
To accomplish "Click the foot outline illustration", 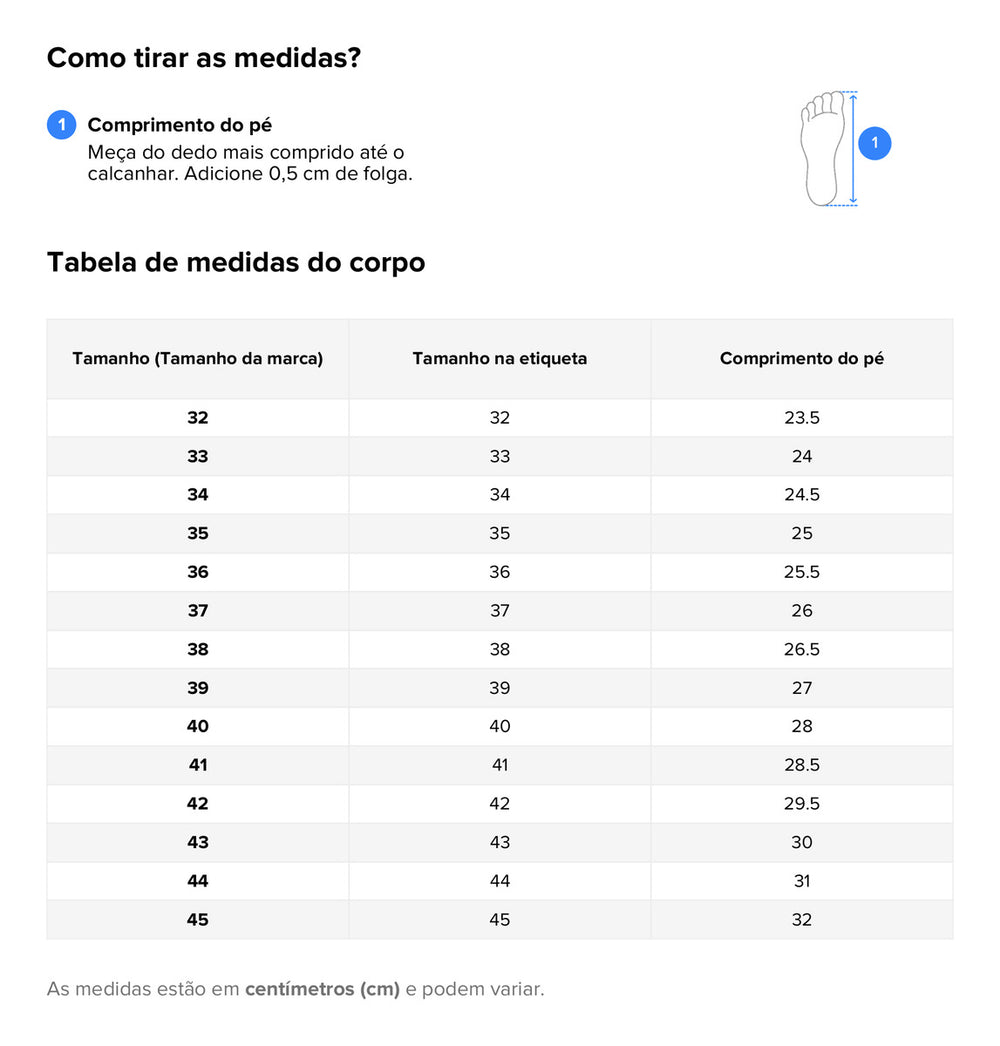I will [822, 148].
